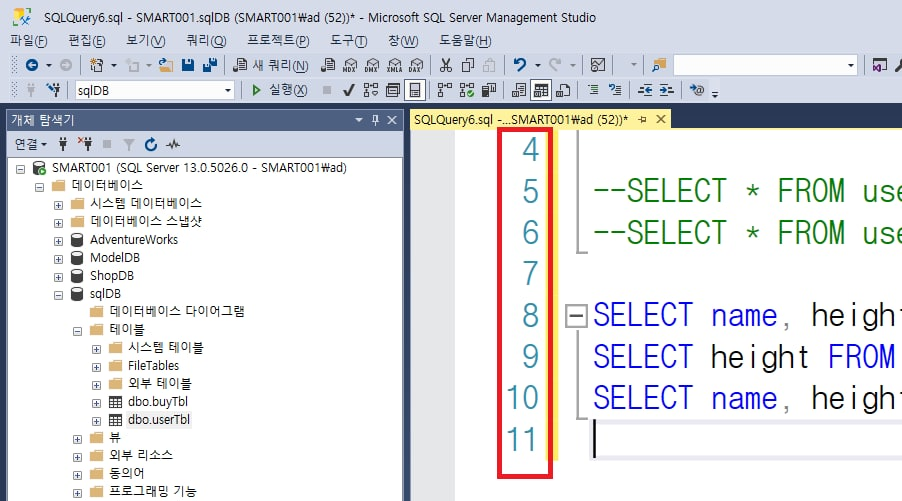This screenshot has width=902, height=501.
Task: Collapse the 테이블 folder node
Action: [77, 331]
